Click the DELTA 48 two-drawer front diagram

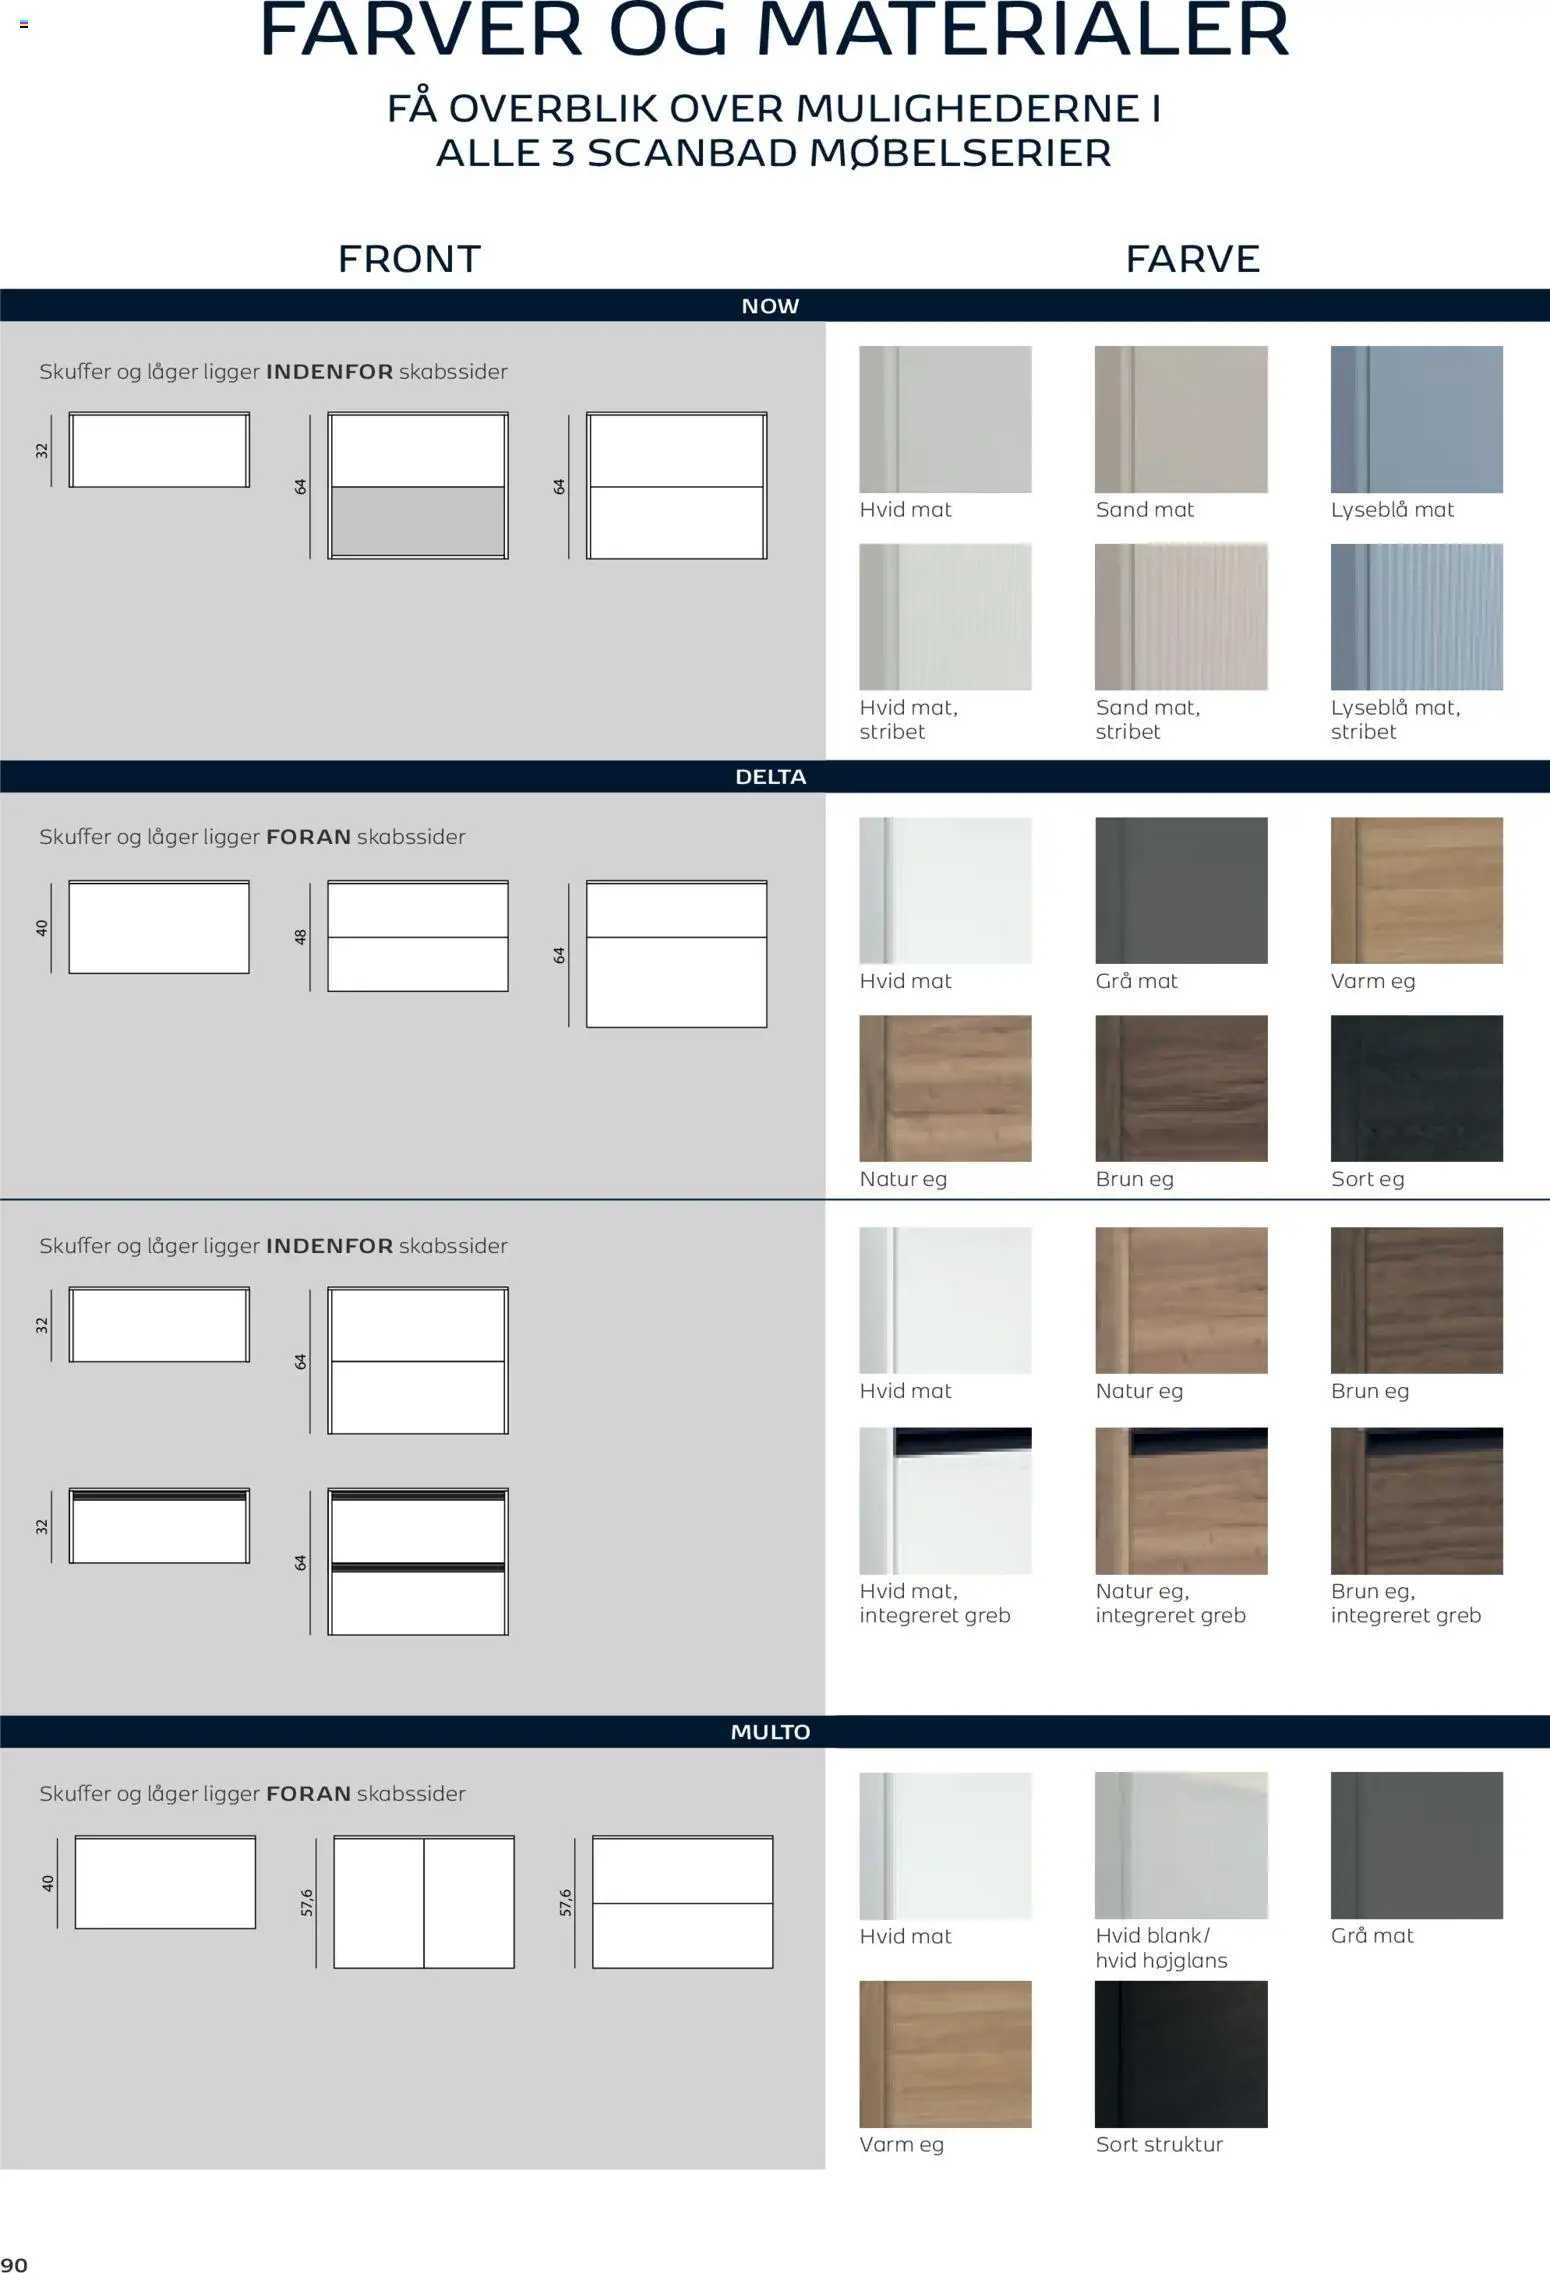[x=418, y=936]
